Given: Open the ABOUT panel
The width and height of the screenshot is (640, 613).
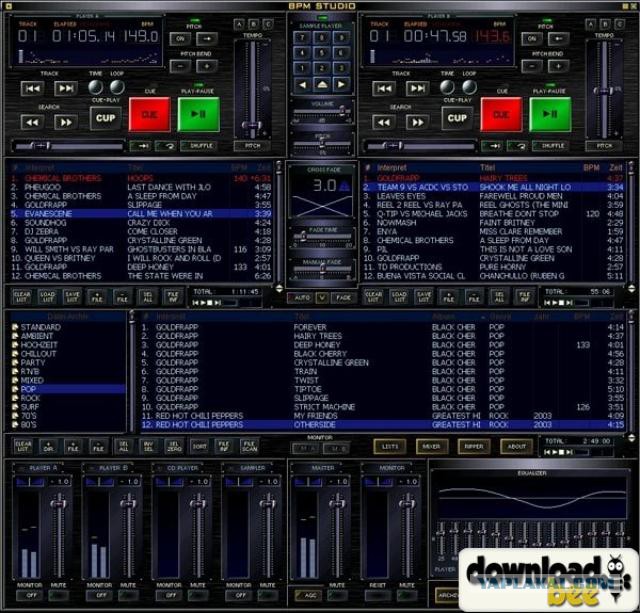Looking at the screenshot, I should click(x=516, y=446).
